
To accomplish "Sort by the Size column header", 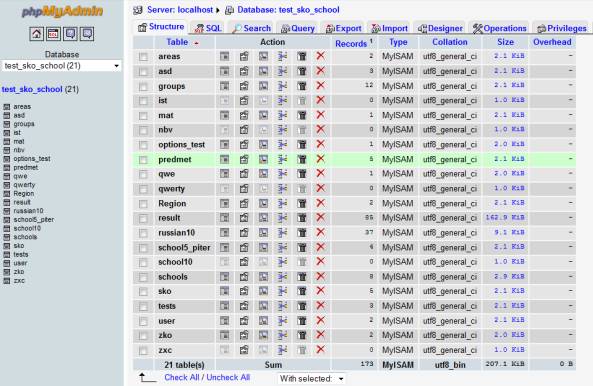I will 505,42.
